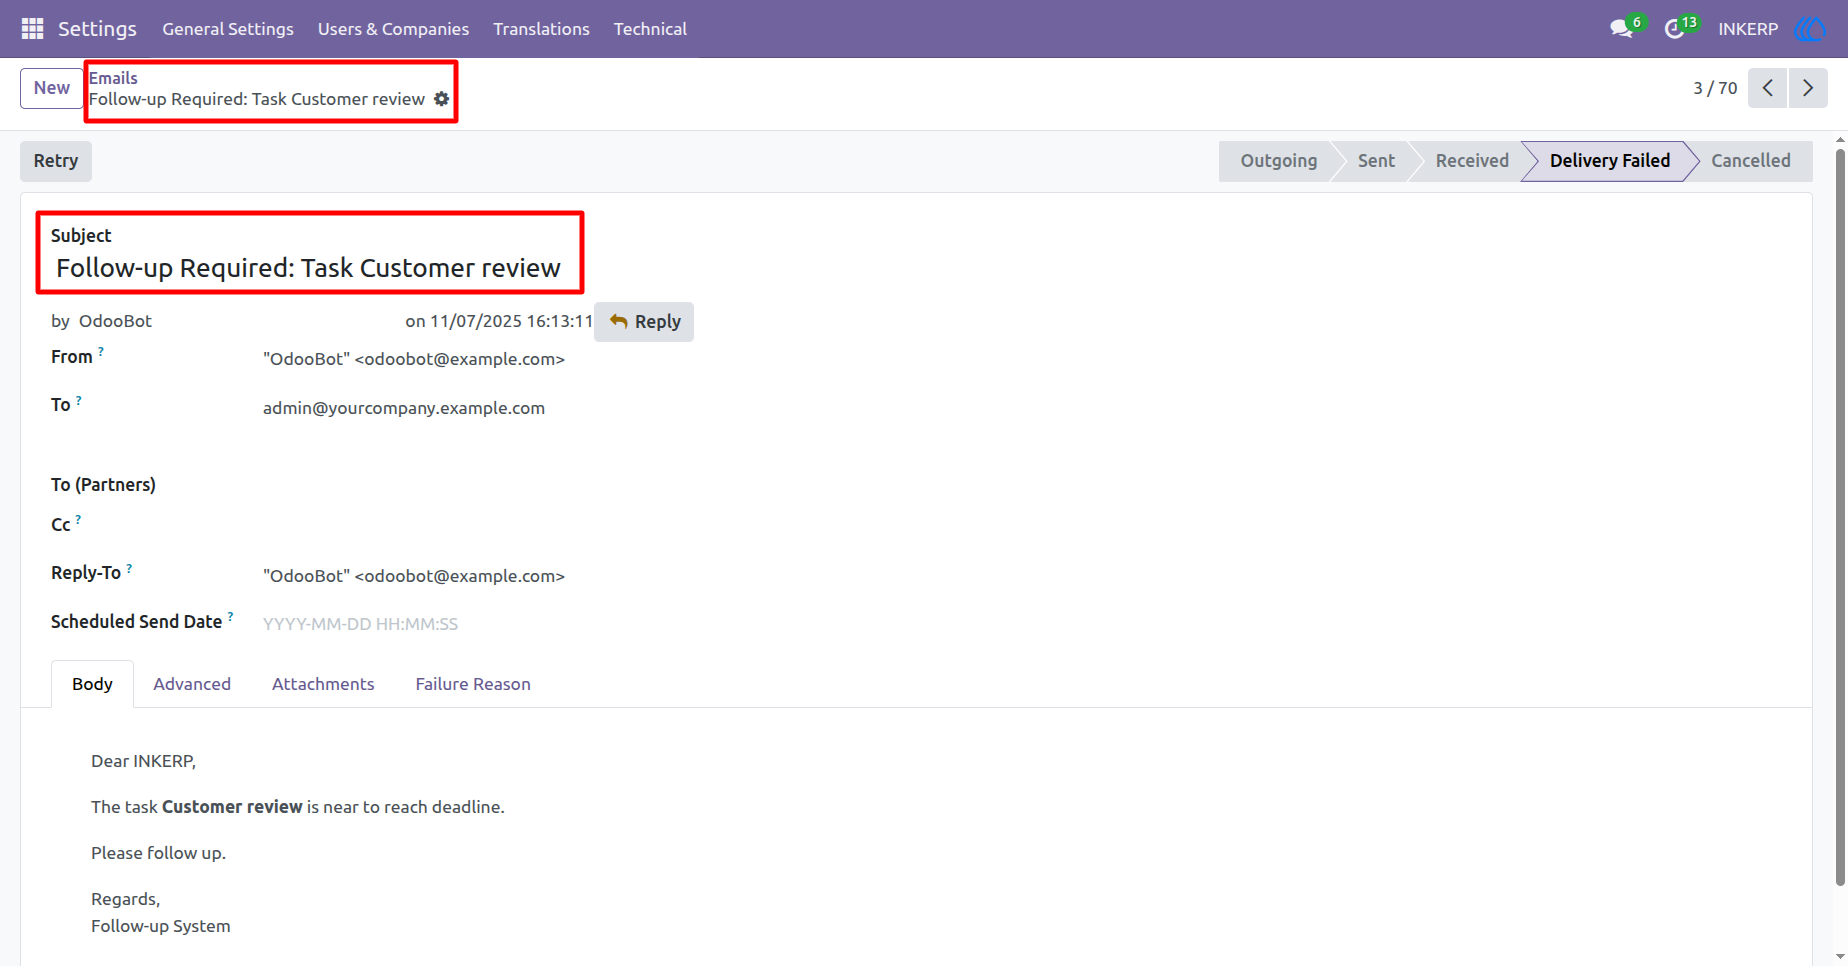1848x966 pixels.
Task: Set status to Cancelled
Action: click(1751, 161)
